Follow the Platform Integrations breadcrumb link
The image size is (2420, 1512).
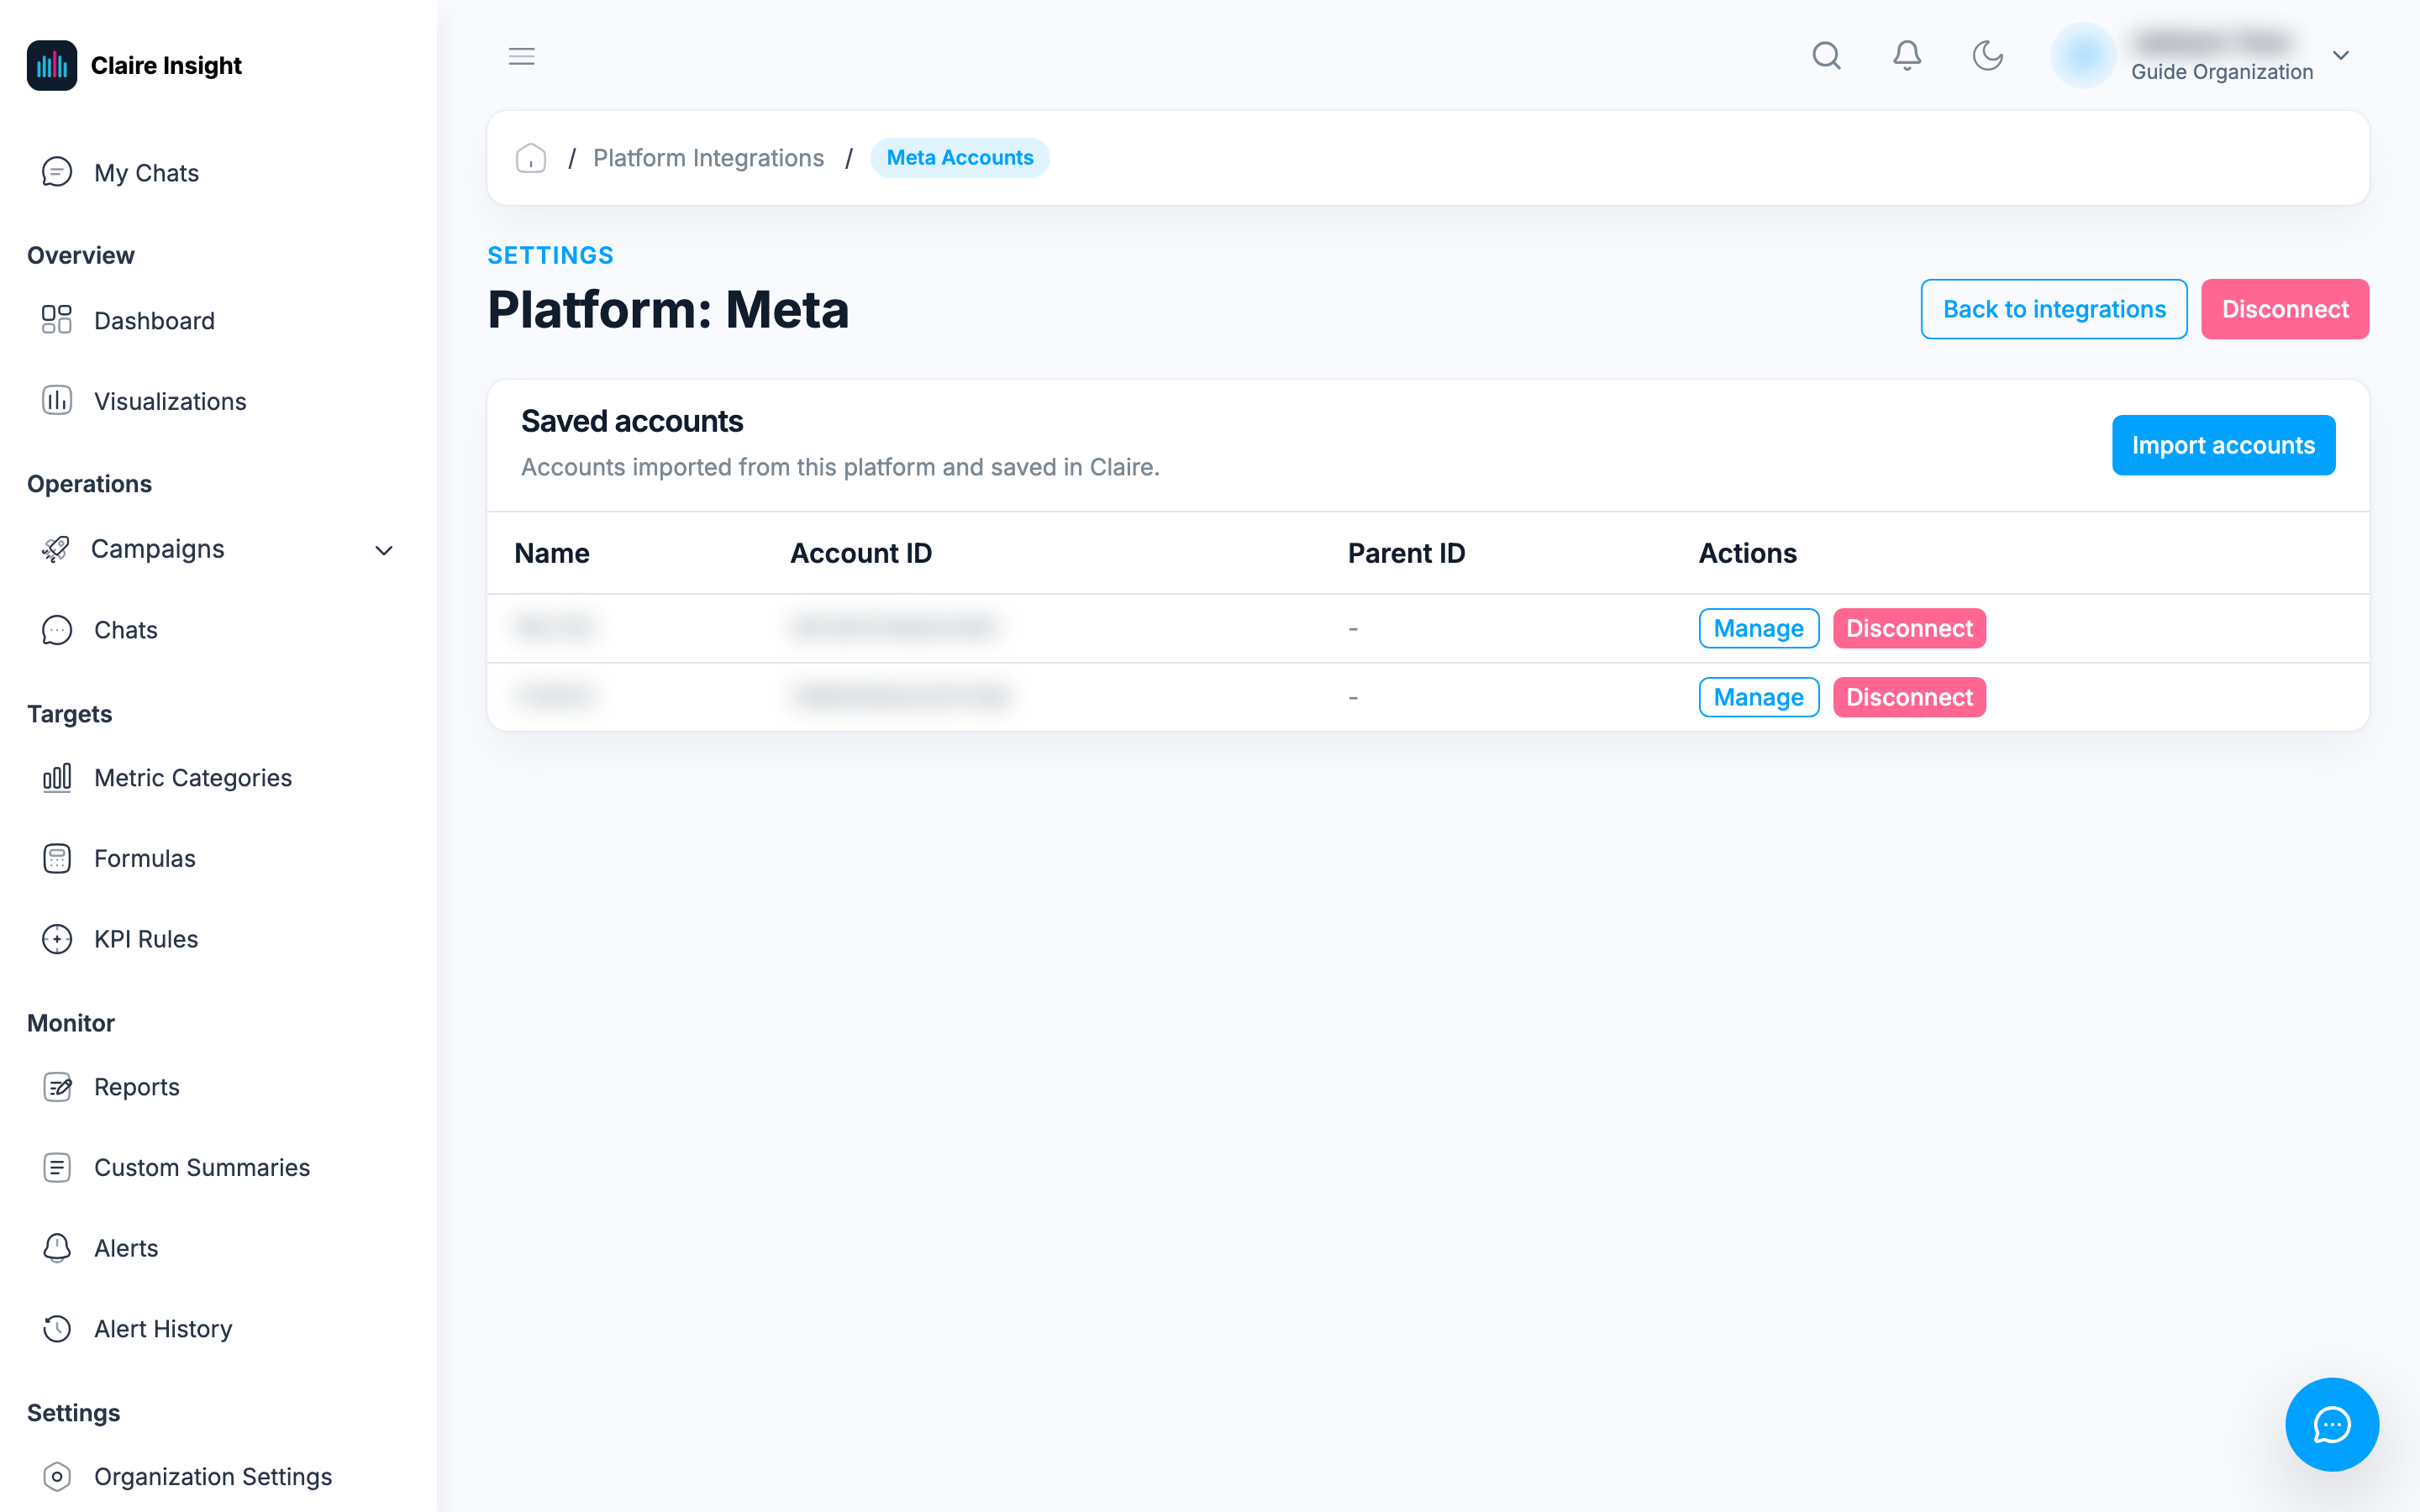point(708,158)
